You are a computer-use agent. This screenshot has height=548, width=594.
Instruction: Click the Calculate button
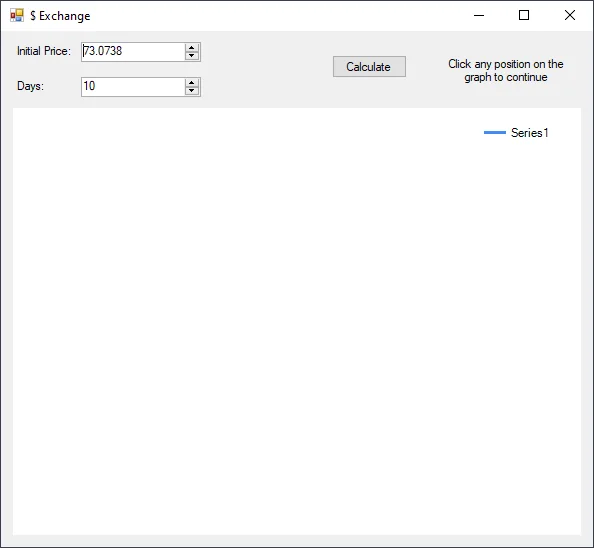[x=369, y=67]
